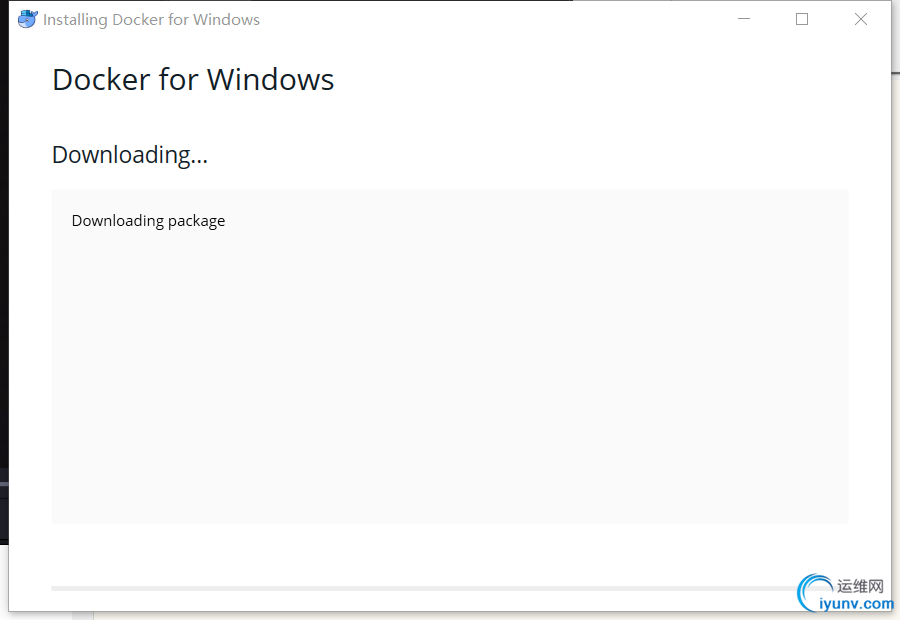Viewport: 900px width, 620px height.
Task: Click the iyunv.com watermark link
Action: point(856,604)
